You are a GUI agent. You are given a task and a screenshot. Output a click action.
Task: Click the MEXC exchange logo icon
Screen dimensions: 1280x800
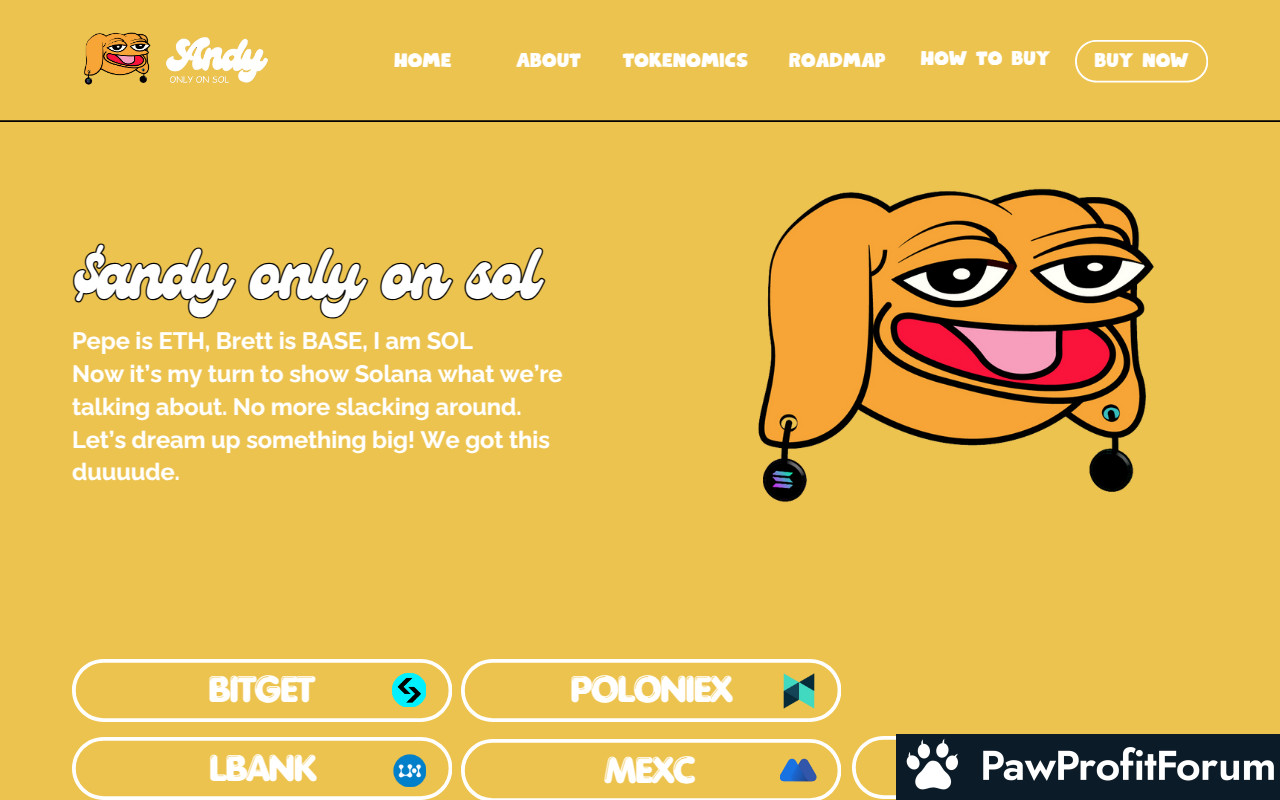[x=798, y=770]
